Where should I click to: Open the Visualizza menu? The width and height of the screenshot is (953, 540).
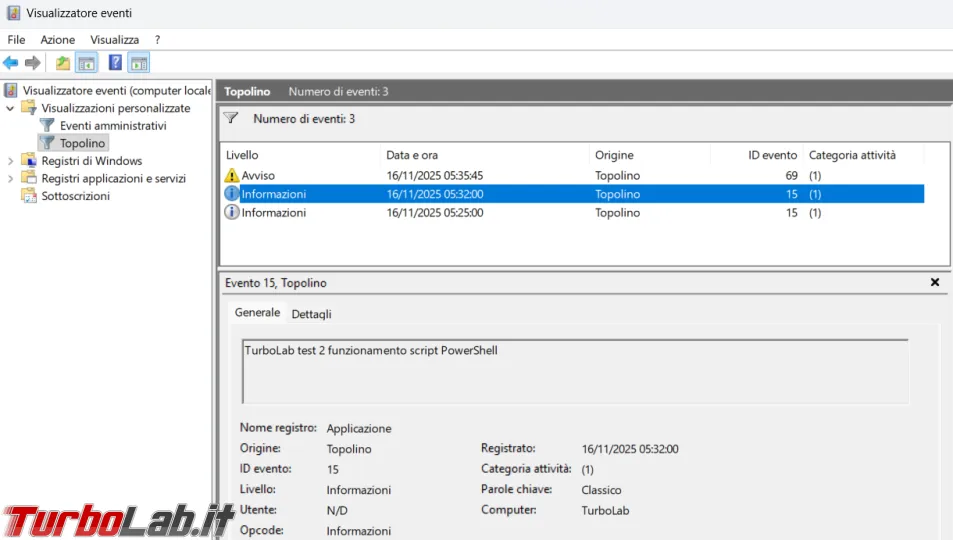[114, 40]
